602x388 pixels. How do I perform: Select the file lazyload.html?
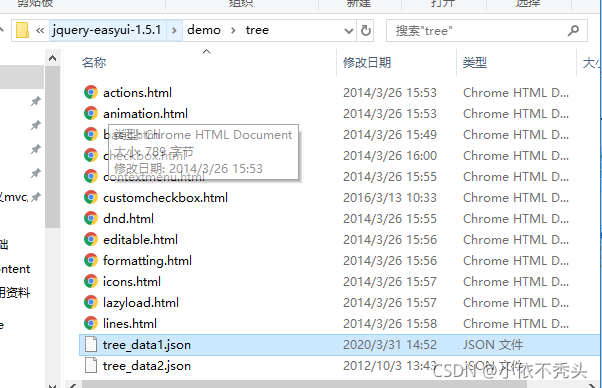[x=141, y=302]
